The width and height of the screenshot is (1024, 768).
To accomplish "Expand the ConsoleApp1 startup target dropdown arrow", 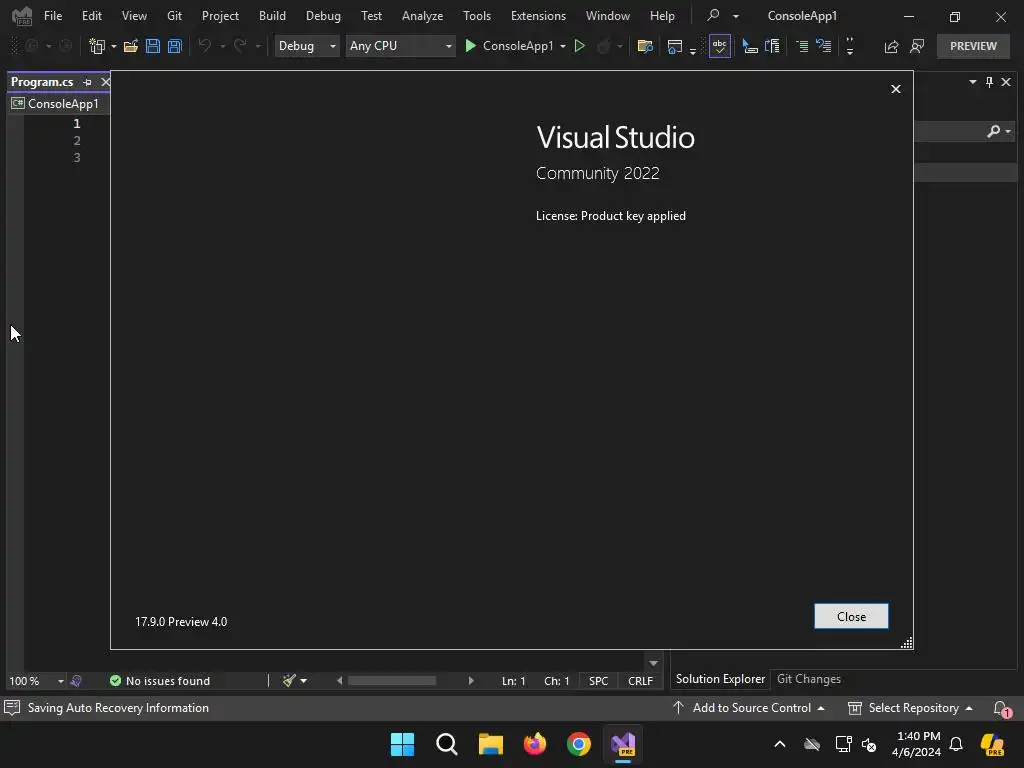I will point(563,46).
